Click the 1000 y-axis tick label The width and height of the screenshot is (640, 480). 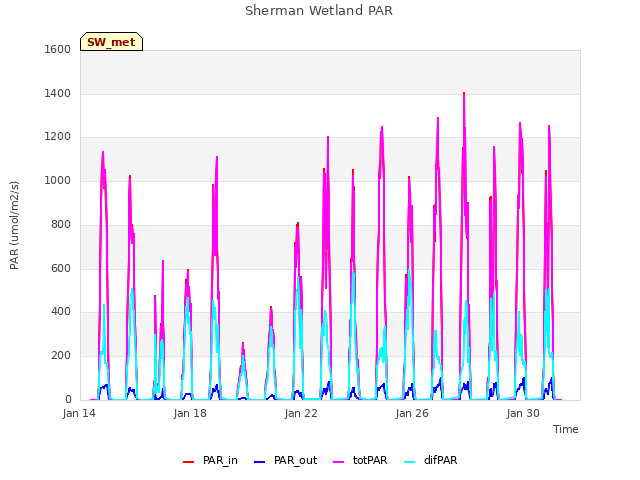[x=58, y=180]
